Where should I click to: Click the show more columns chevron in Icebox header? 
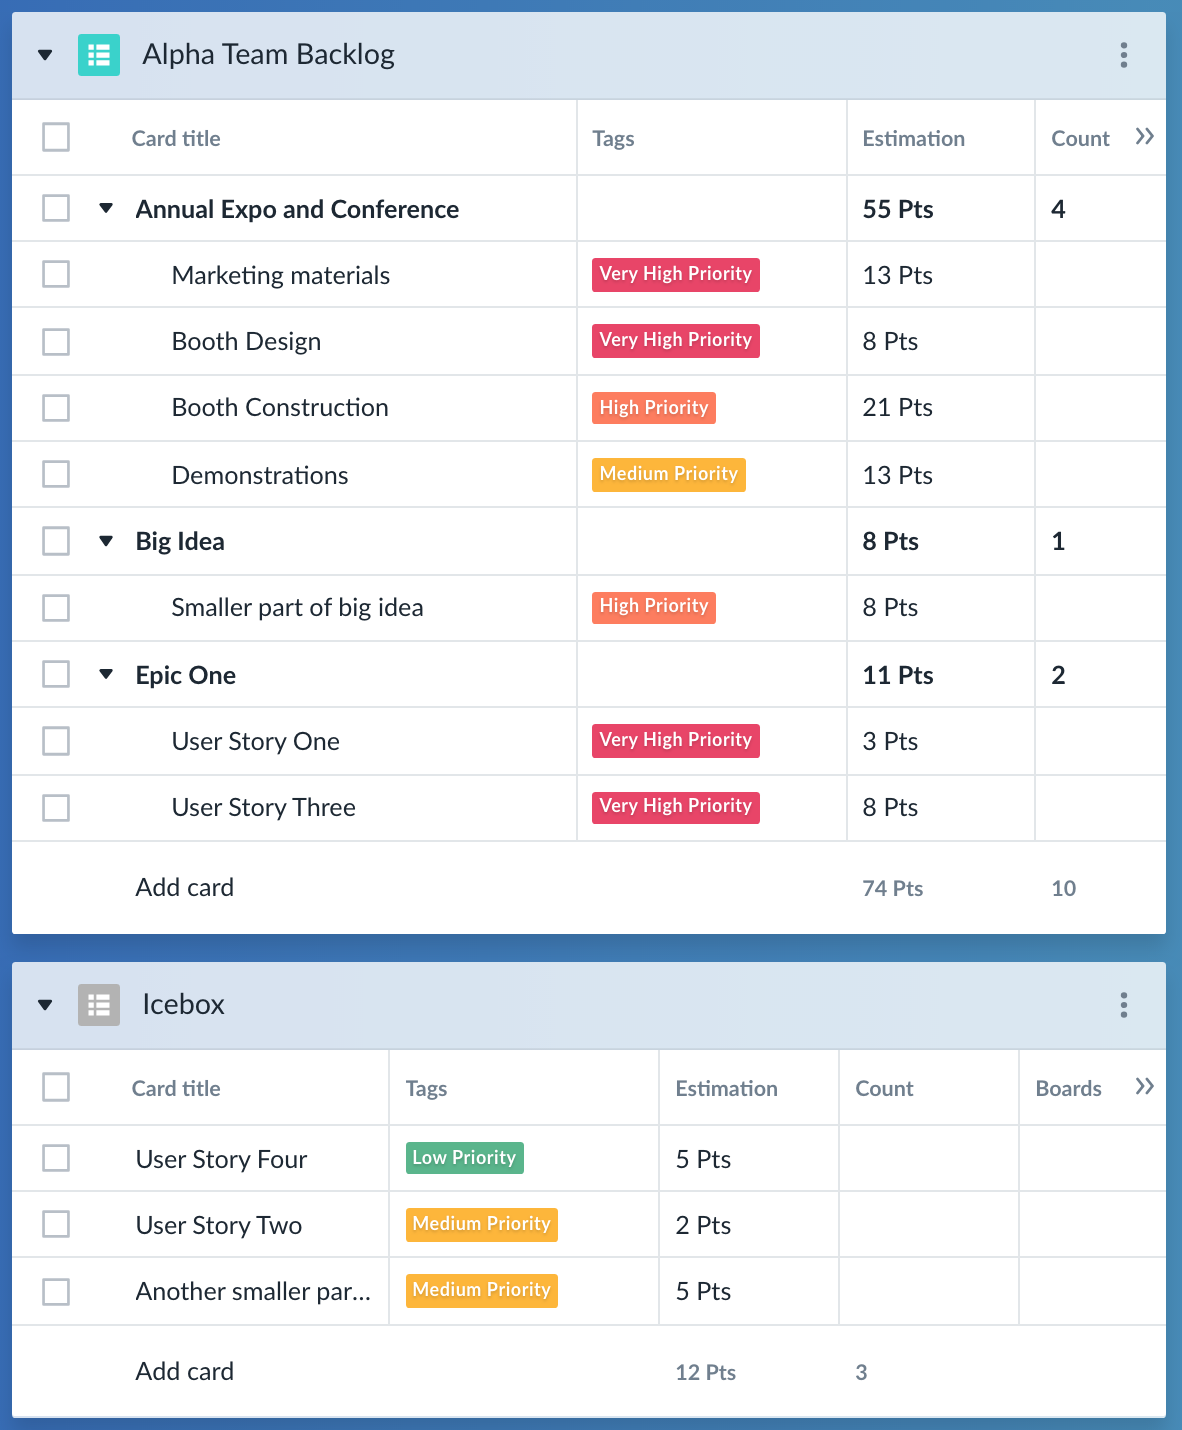click(x=1146, y=1086)
